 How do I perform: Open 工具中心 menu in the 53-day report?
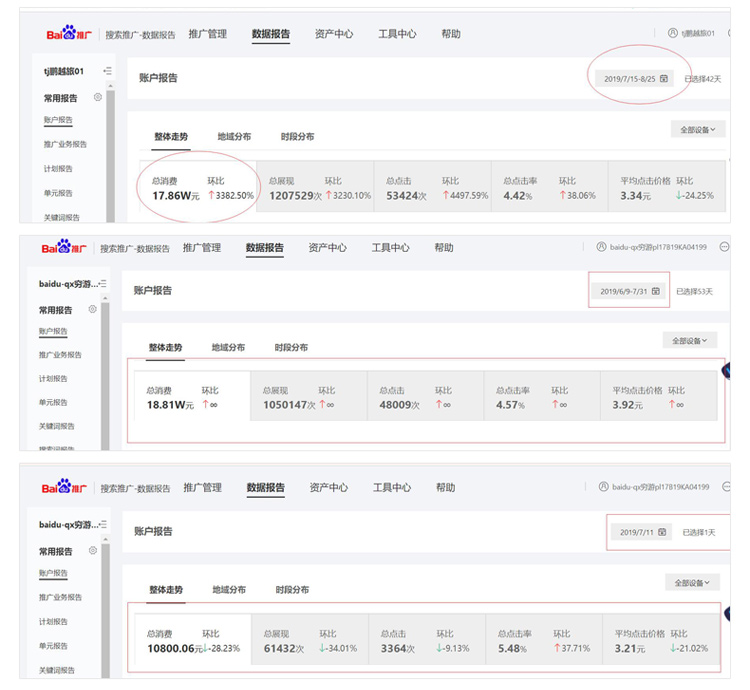coord(391,248)
